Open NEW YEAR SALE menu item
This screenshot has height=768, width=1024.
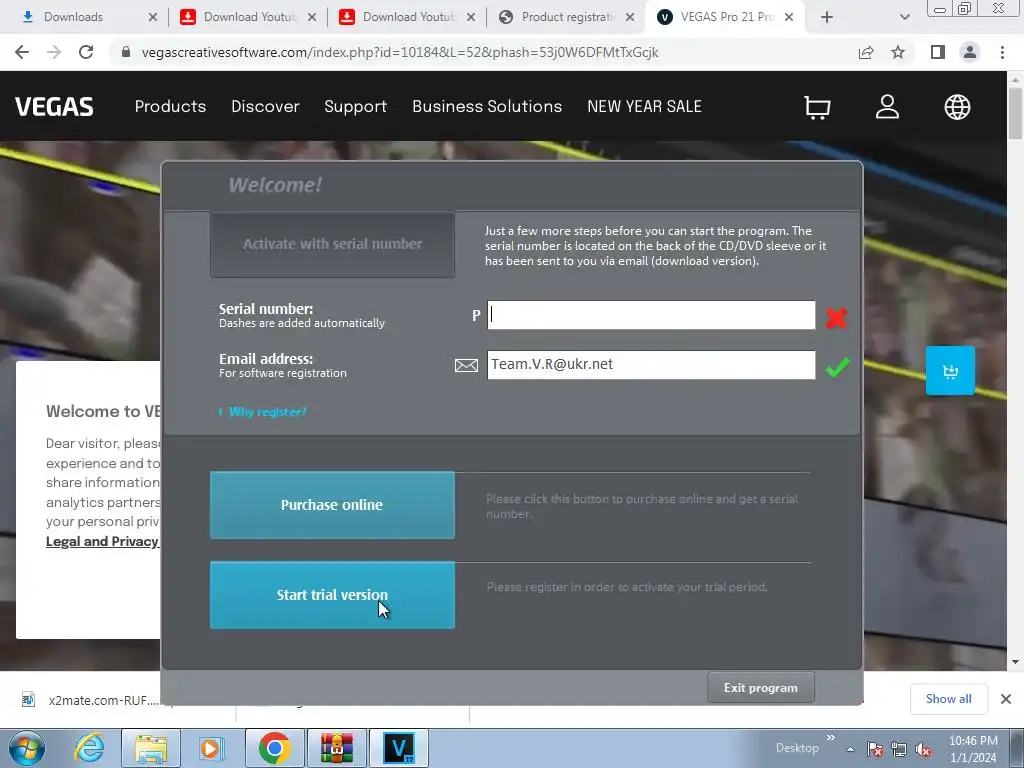pos(645,106)
